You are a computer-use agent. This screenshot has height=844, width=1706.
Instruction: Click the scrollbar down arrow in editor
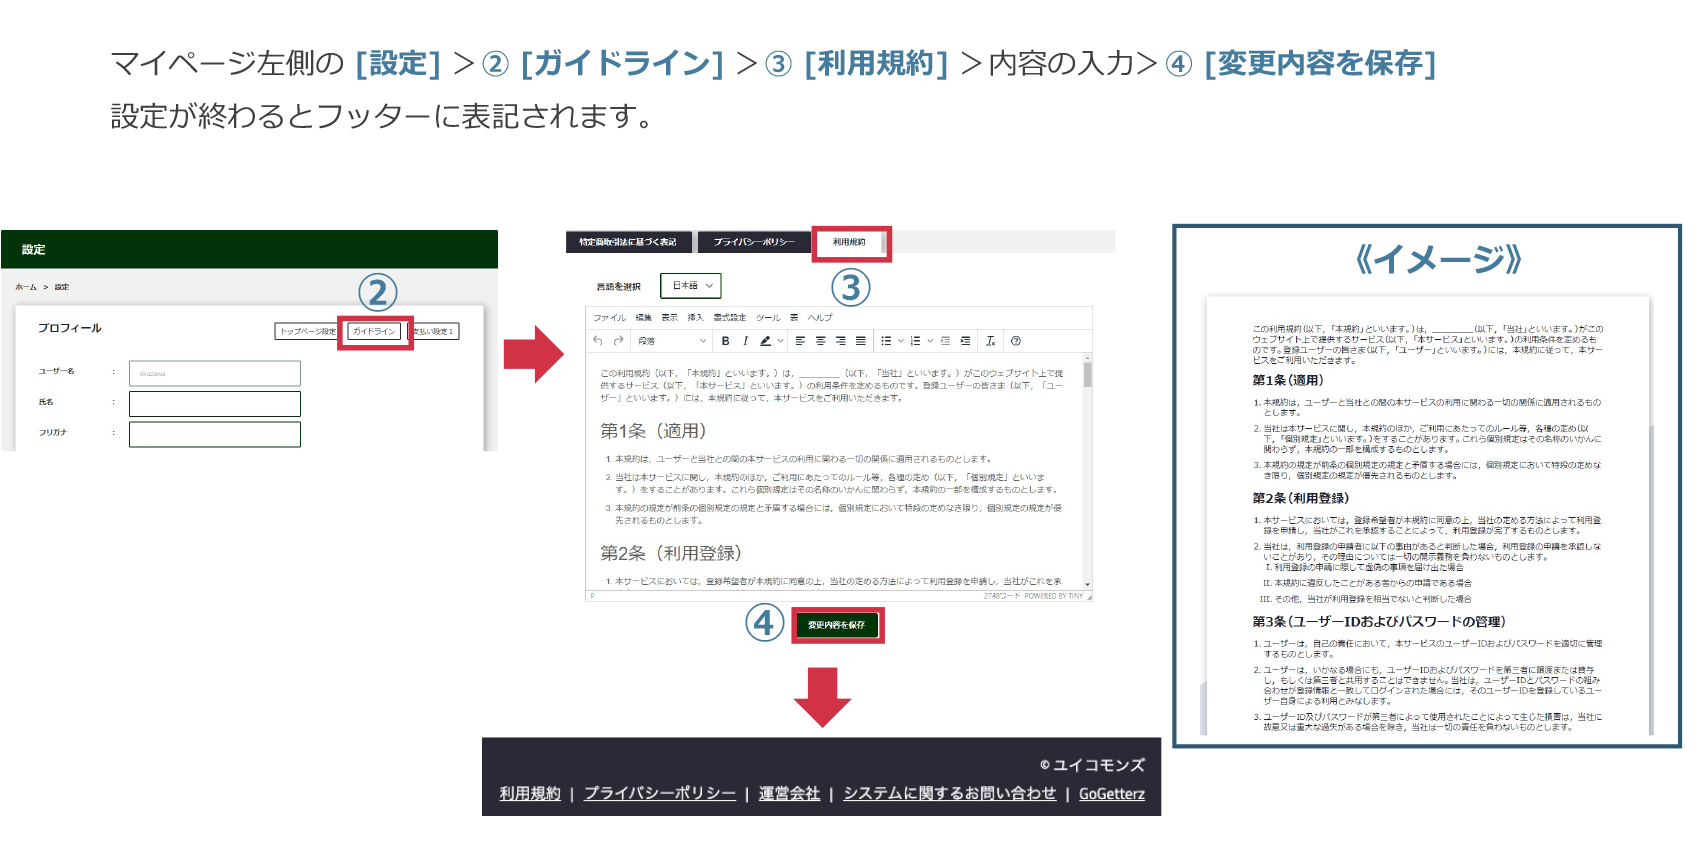click(x=1087, y=585)
